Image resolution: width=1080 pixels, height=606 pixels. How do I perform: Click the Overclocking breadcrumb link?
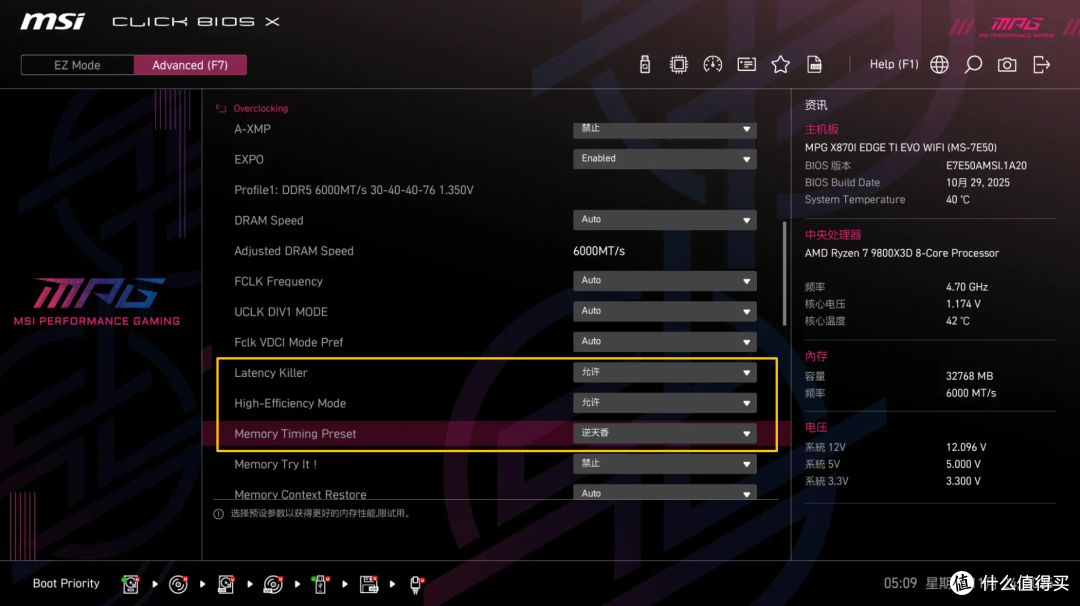260,108
